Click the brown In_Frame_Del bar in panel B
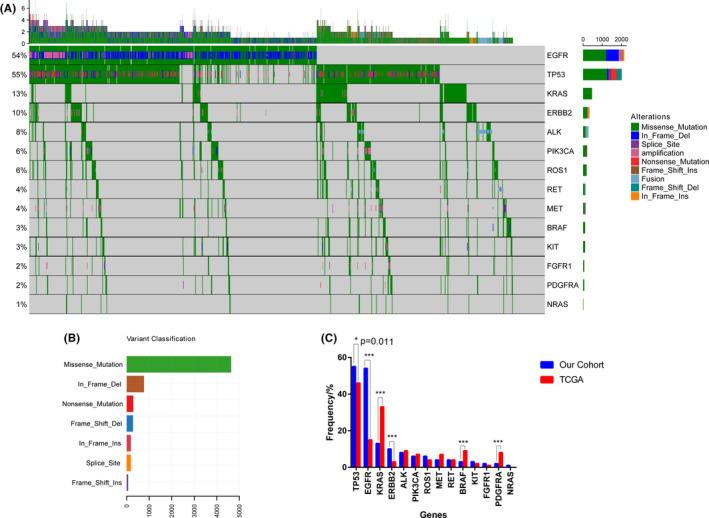Image resolution: width=709 pixels, height=518 pixels. pos(135,384)
